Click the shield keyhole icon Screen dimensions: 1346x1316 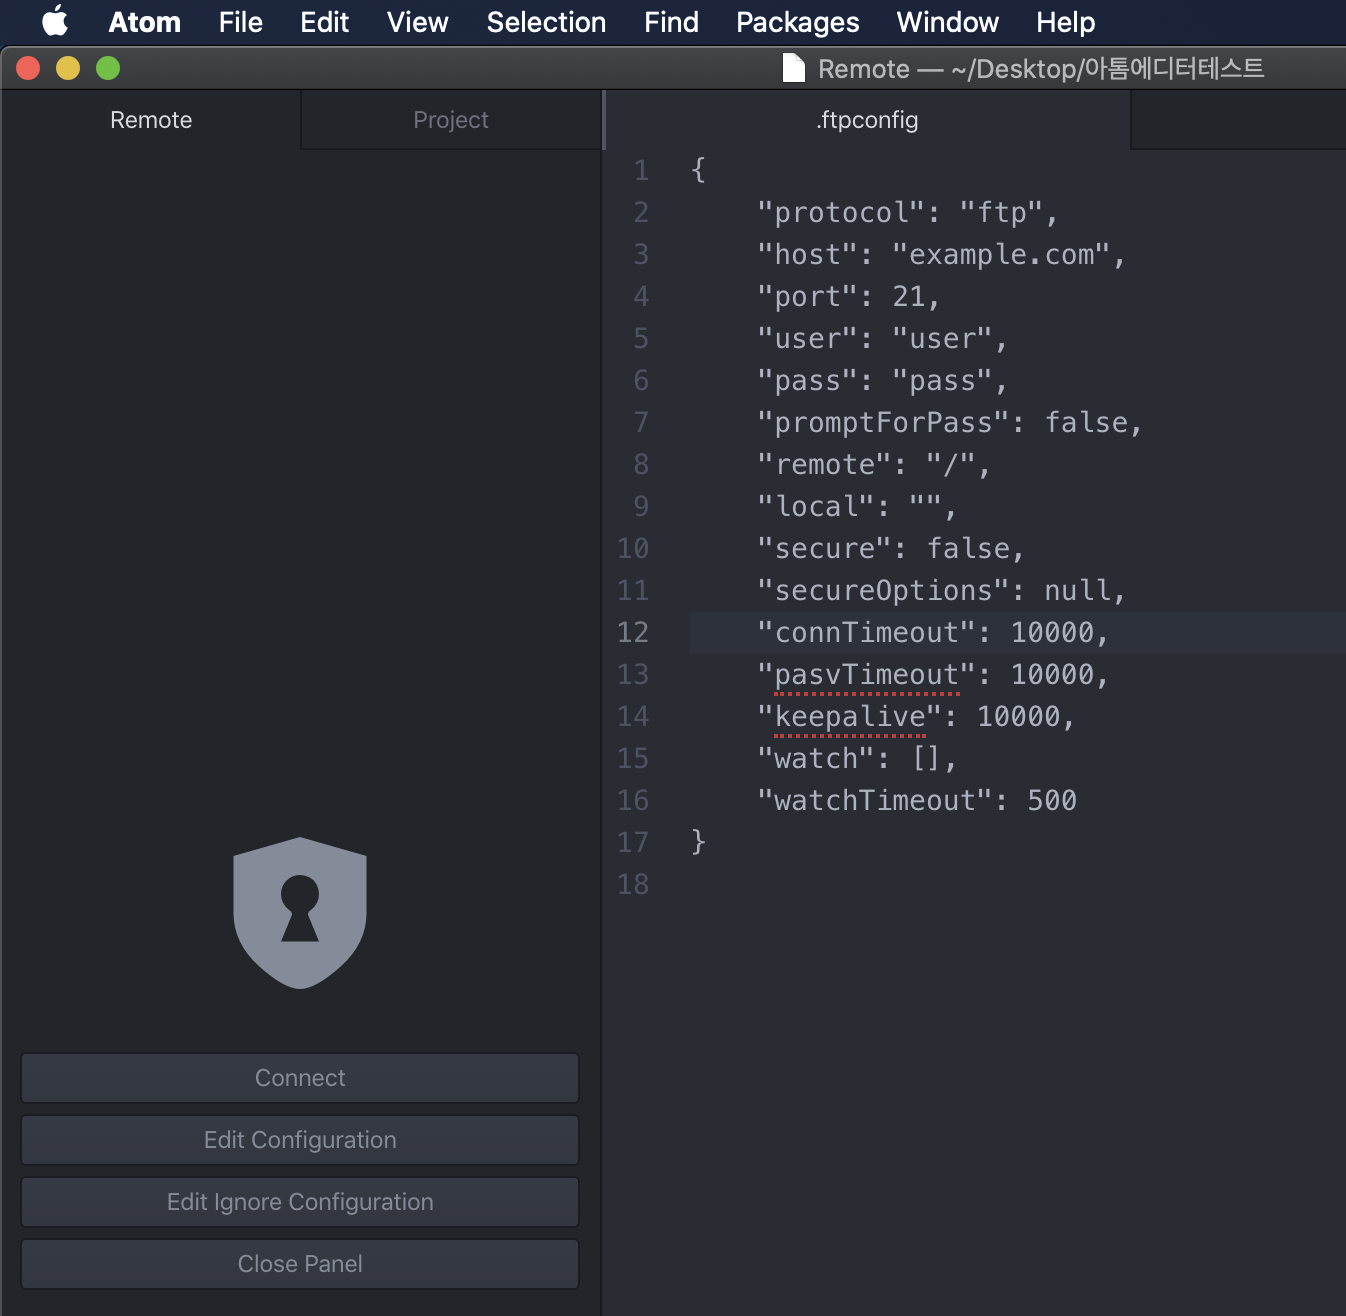[x=300, y=913]
